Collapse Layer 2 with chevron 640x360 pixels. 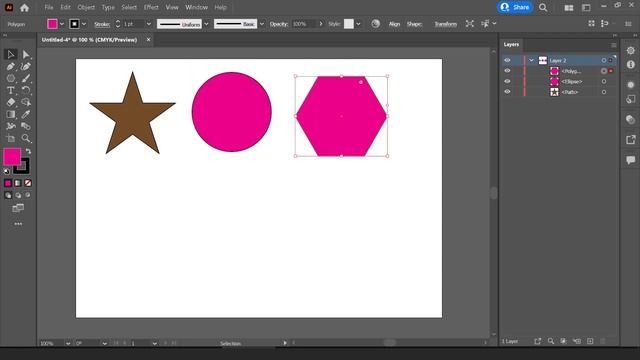pos(531,60)
